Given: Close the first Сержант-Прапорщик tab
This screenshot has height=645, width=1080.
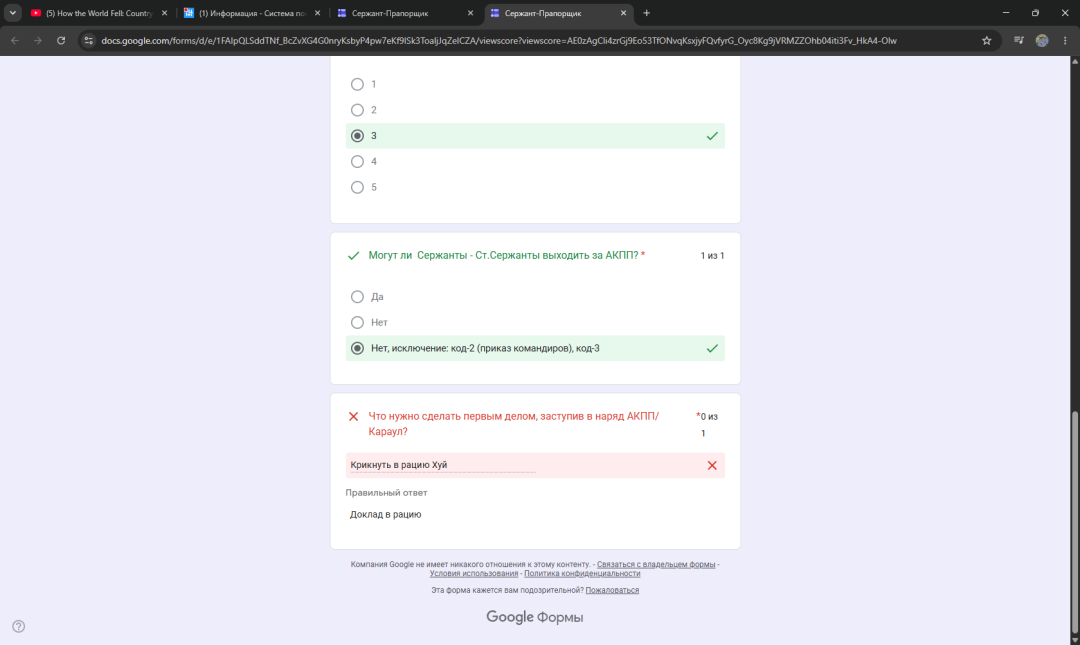Looking at the screenshot, I should coord(470,13).
